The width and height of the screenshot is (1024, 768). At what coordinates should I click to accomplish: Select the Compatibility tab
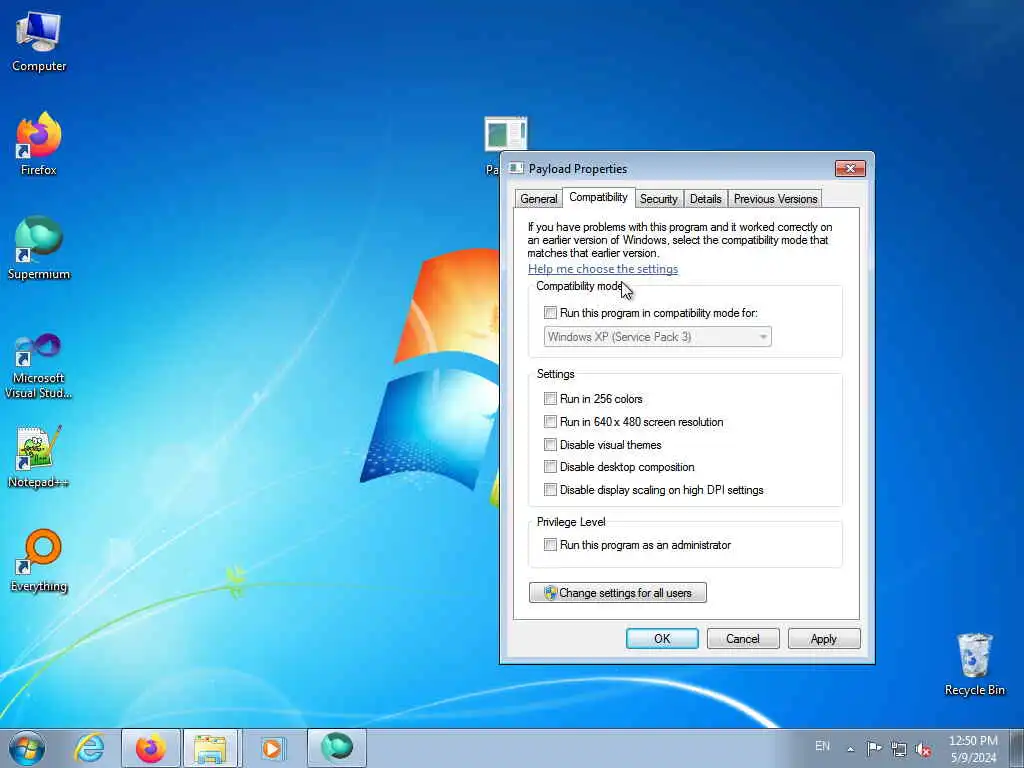coord(598,197)
